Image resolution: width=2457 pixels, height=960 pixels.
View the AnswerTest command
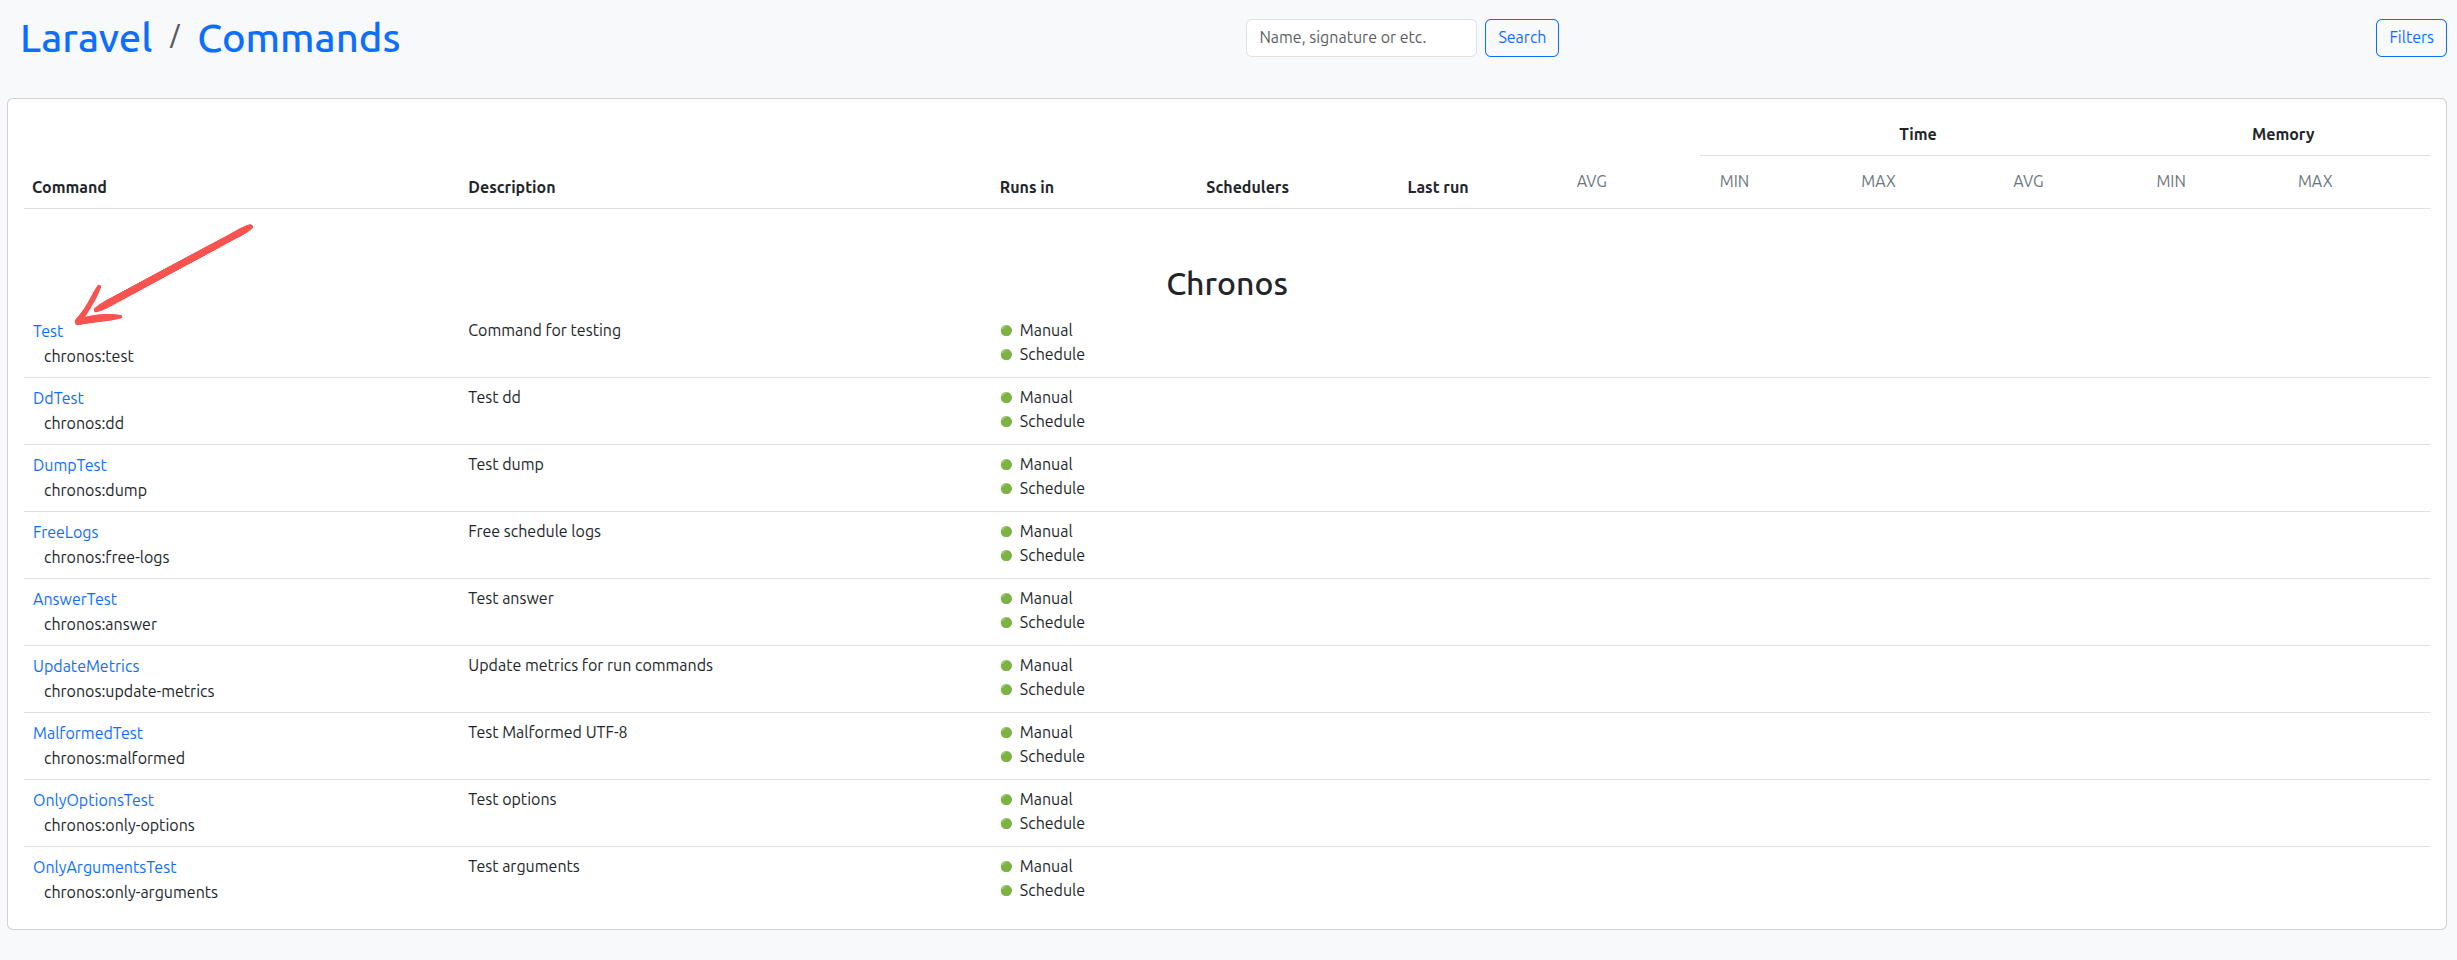click(75, 599)
